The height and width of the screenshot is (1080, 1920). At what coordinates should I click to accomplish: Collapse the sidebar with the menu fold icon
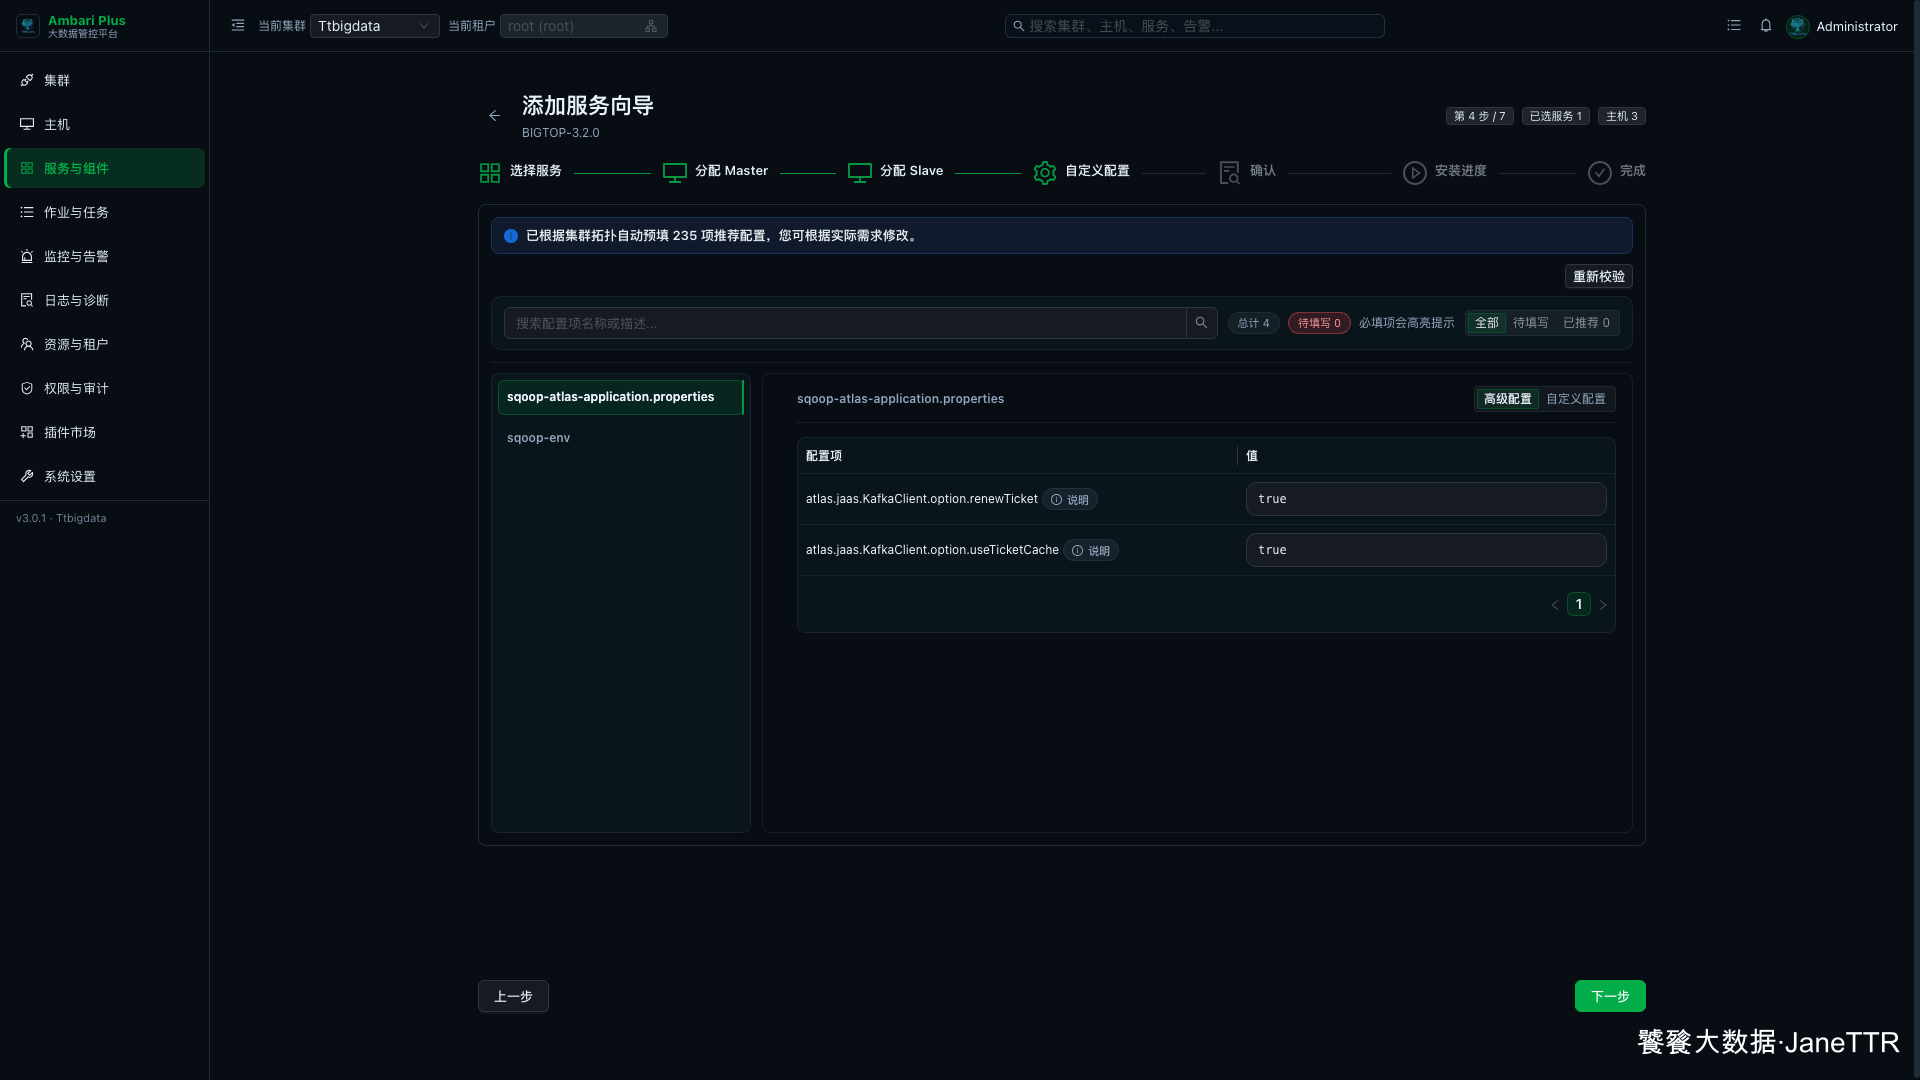(238, 26)
